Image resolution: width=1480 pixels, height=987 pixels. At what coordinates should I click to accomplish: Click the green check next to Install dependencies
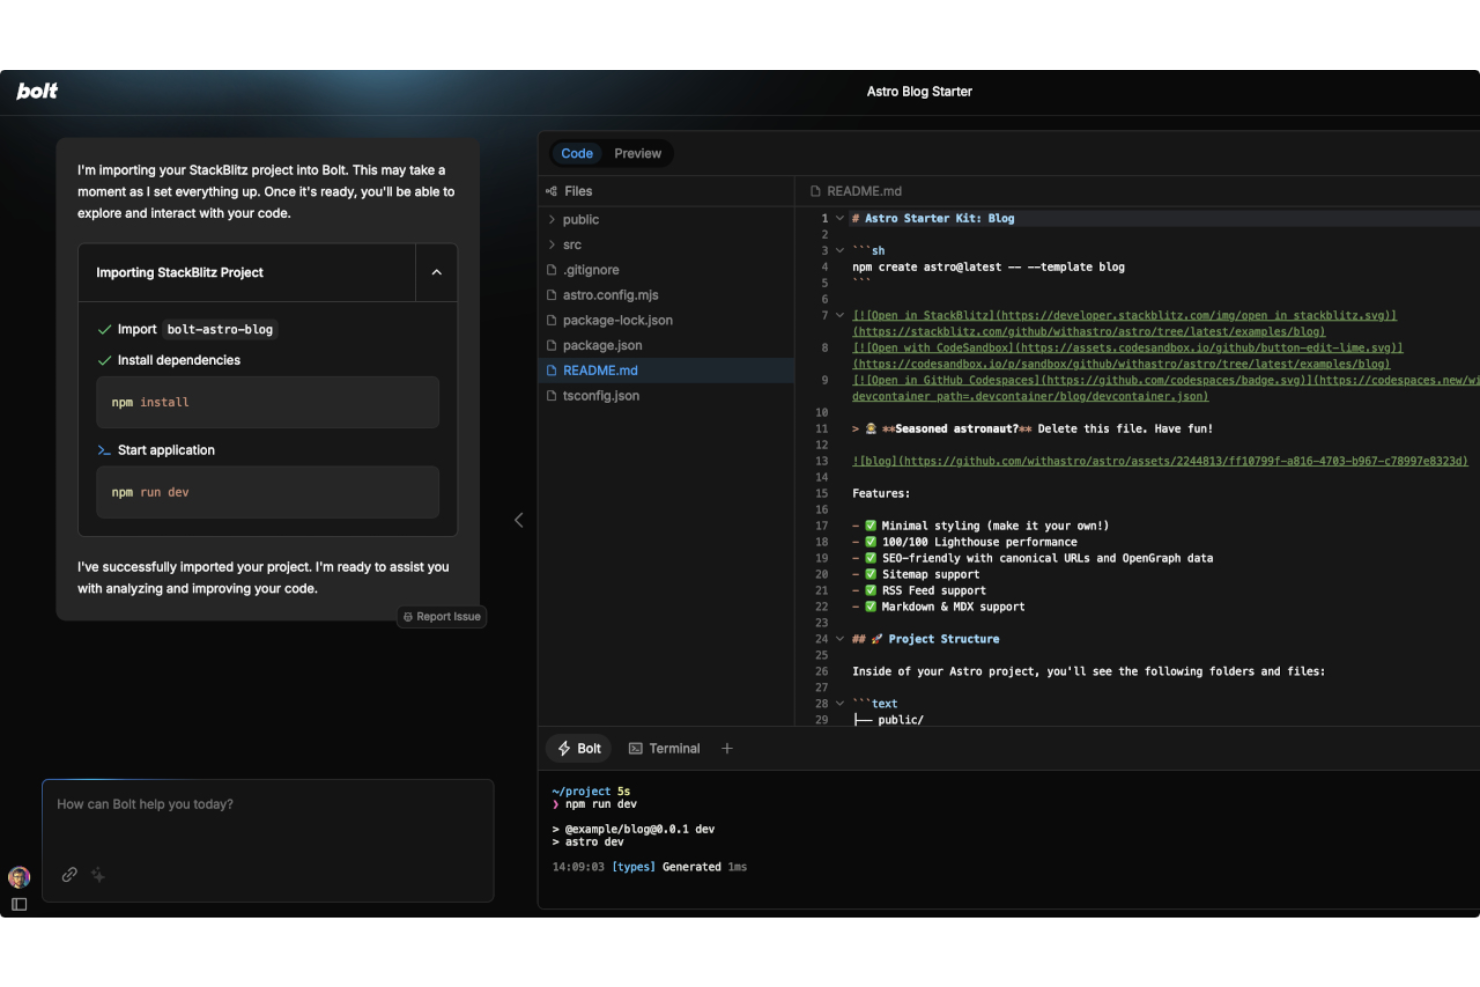coord(104,360)
